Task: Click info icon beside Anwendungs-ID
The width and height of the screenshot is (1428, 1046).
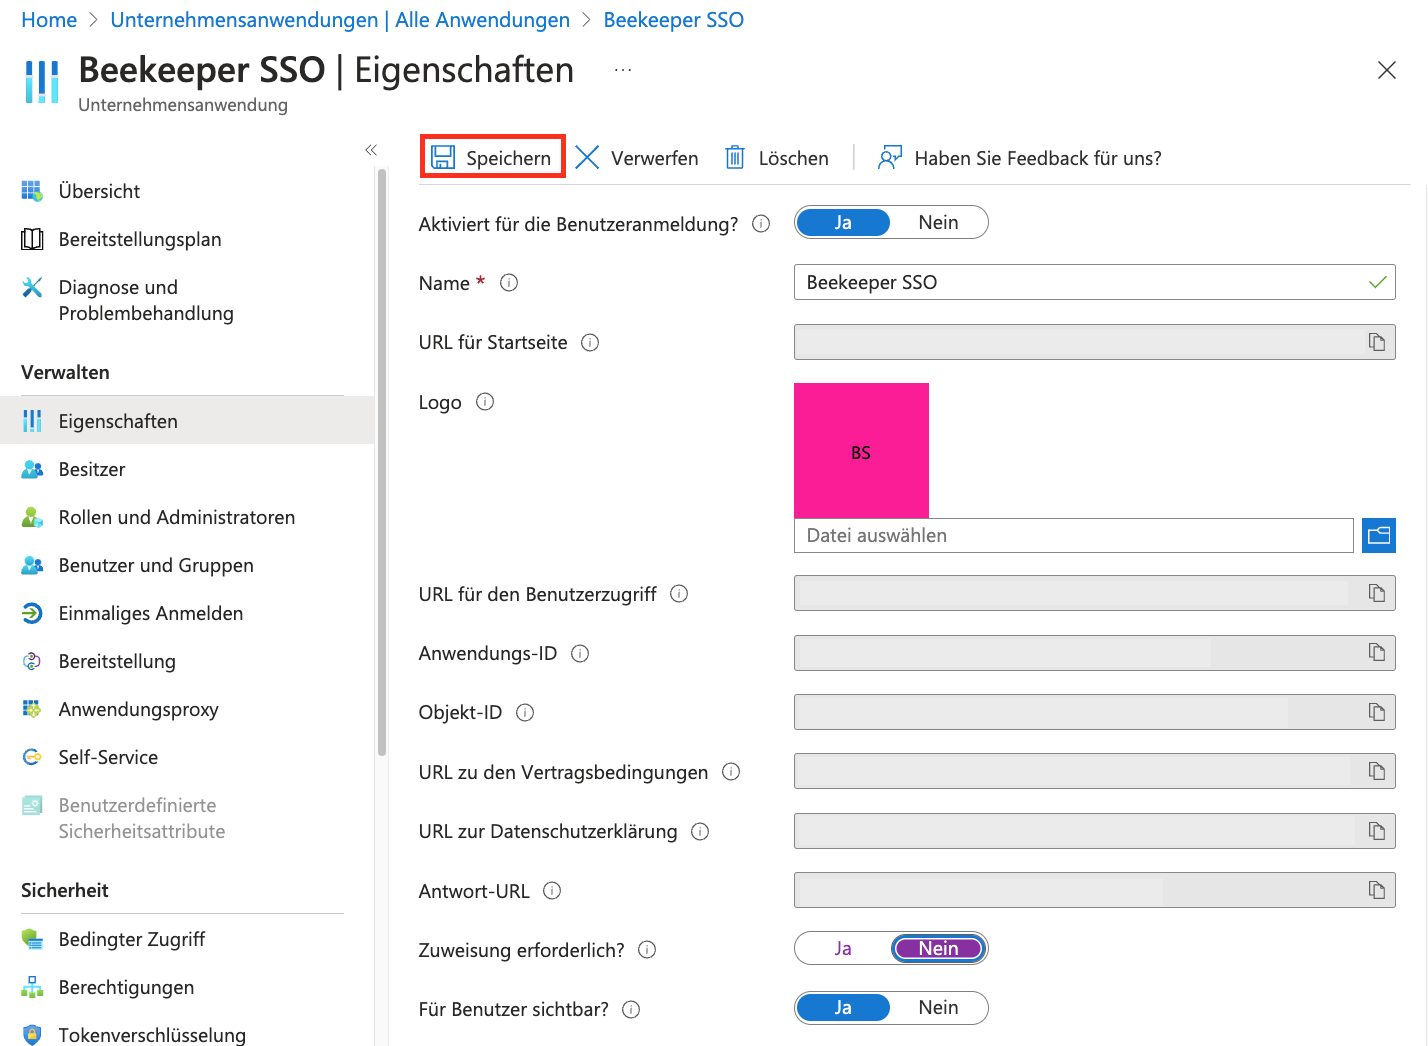Action: click(x=580, y=654)
